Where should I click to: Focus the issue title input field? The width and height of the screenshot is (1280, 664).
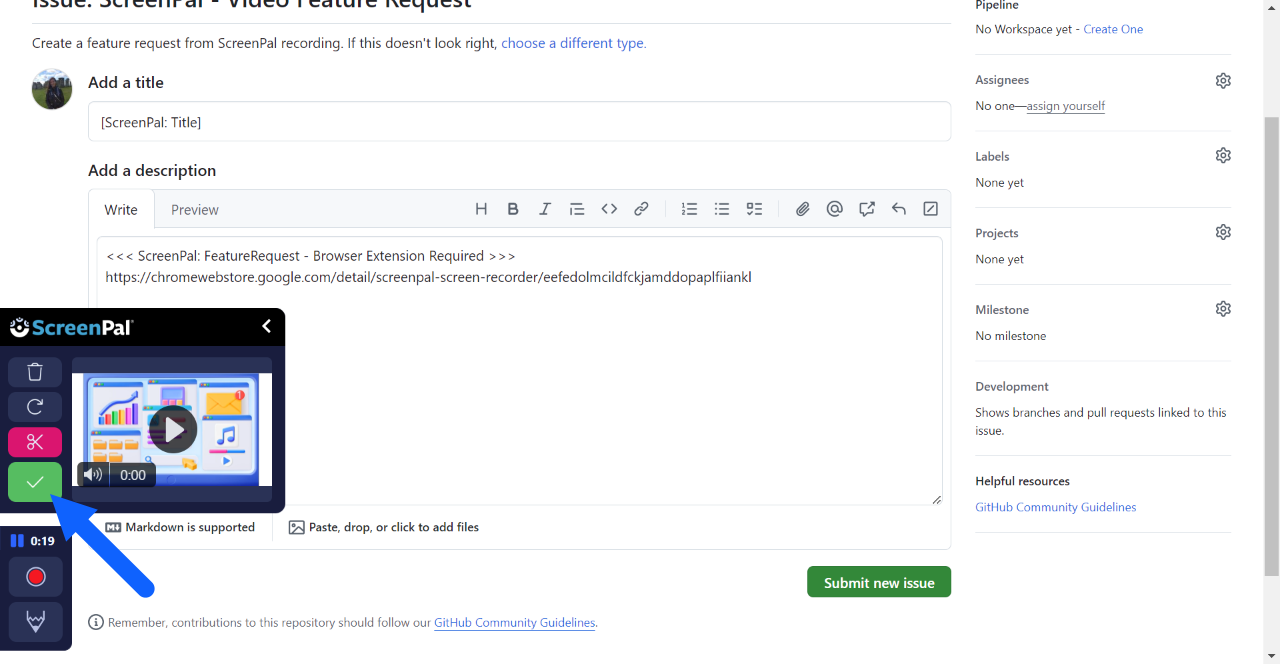[519, 121]
